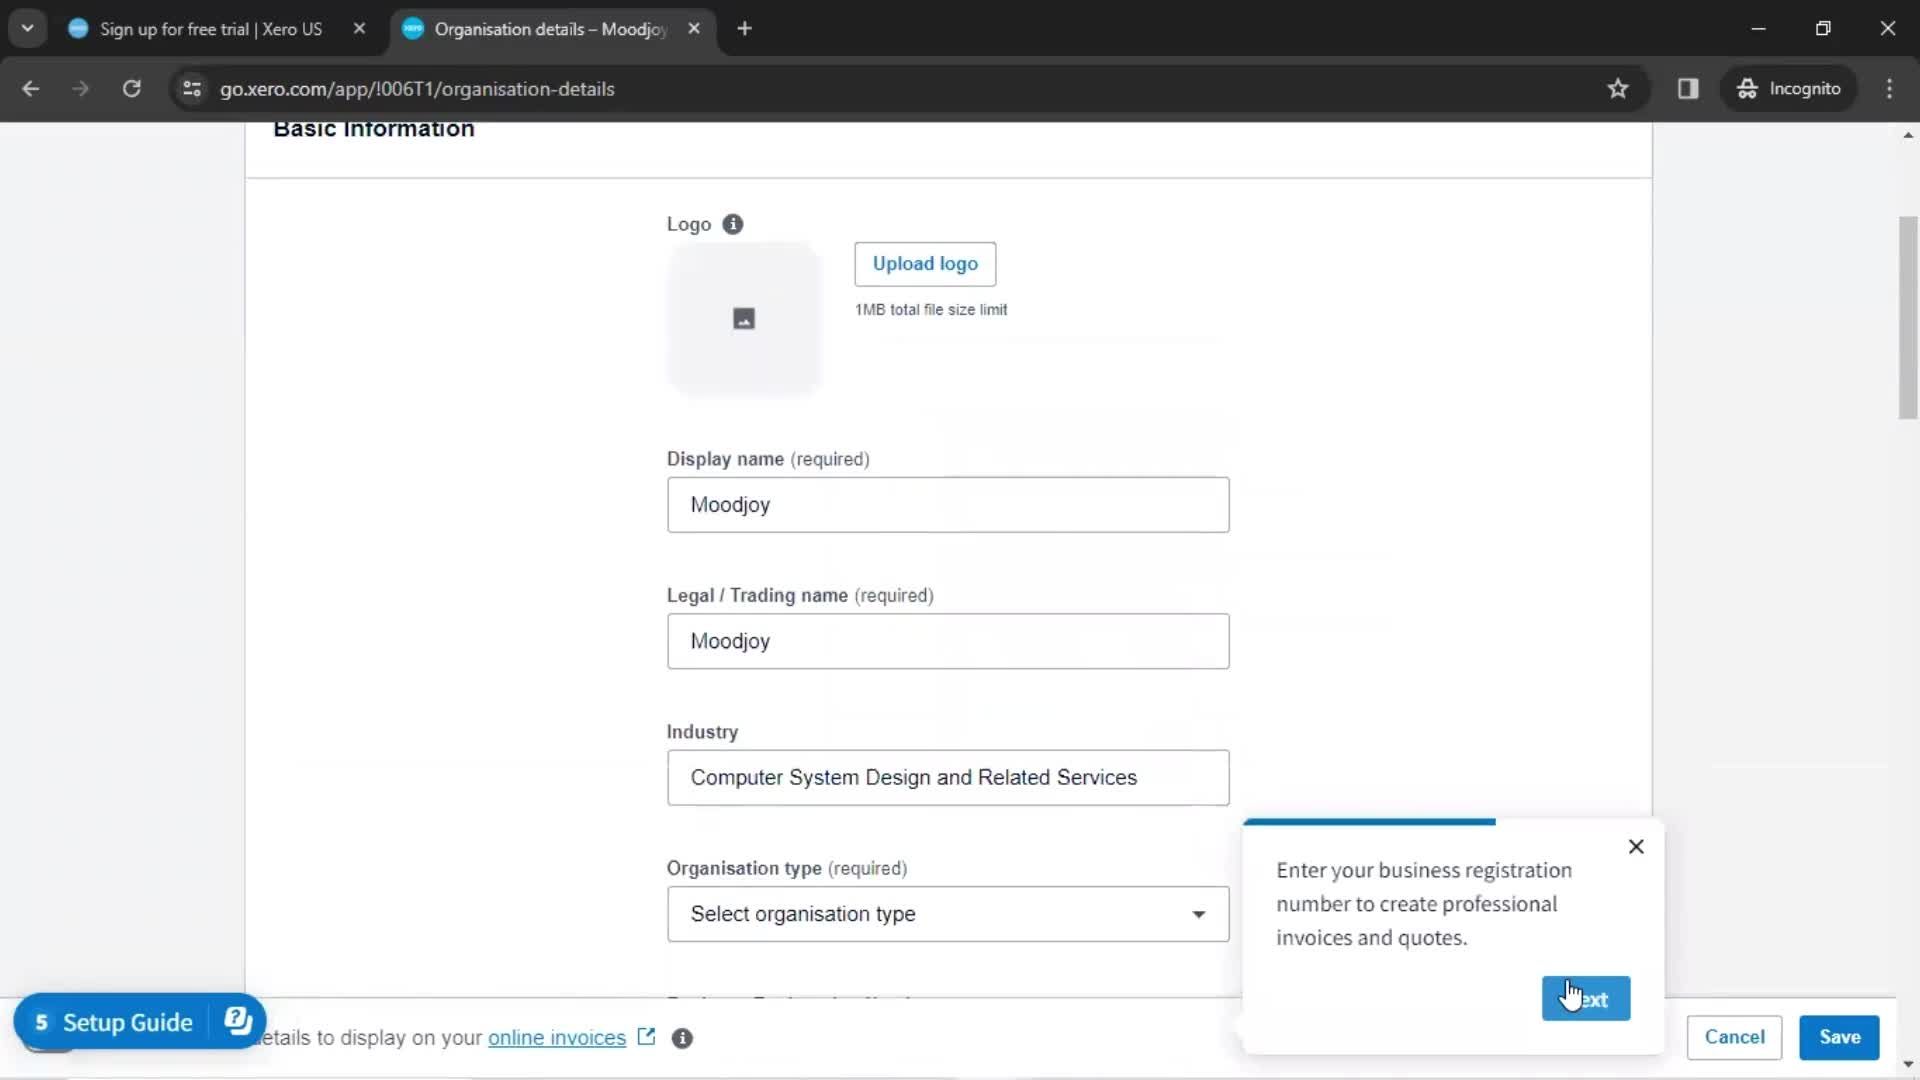Click the help chat icon in Setup Guide
This screenshot has width=1920, height=1080.
pyautogui.click(x=238, y=1021)
